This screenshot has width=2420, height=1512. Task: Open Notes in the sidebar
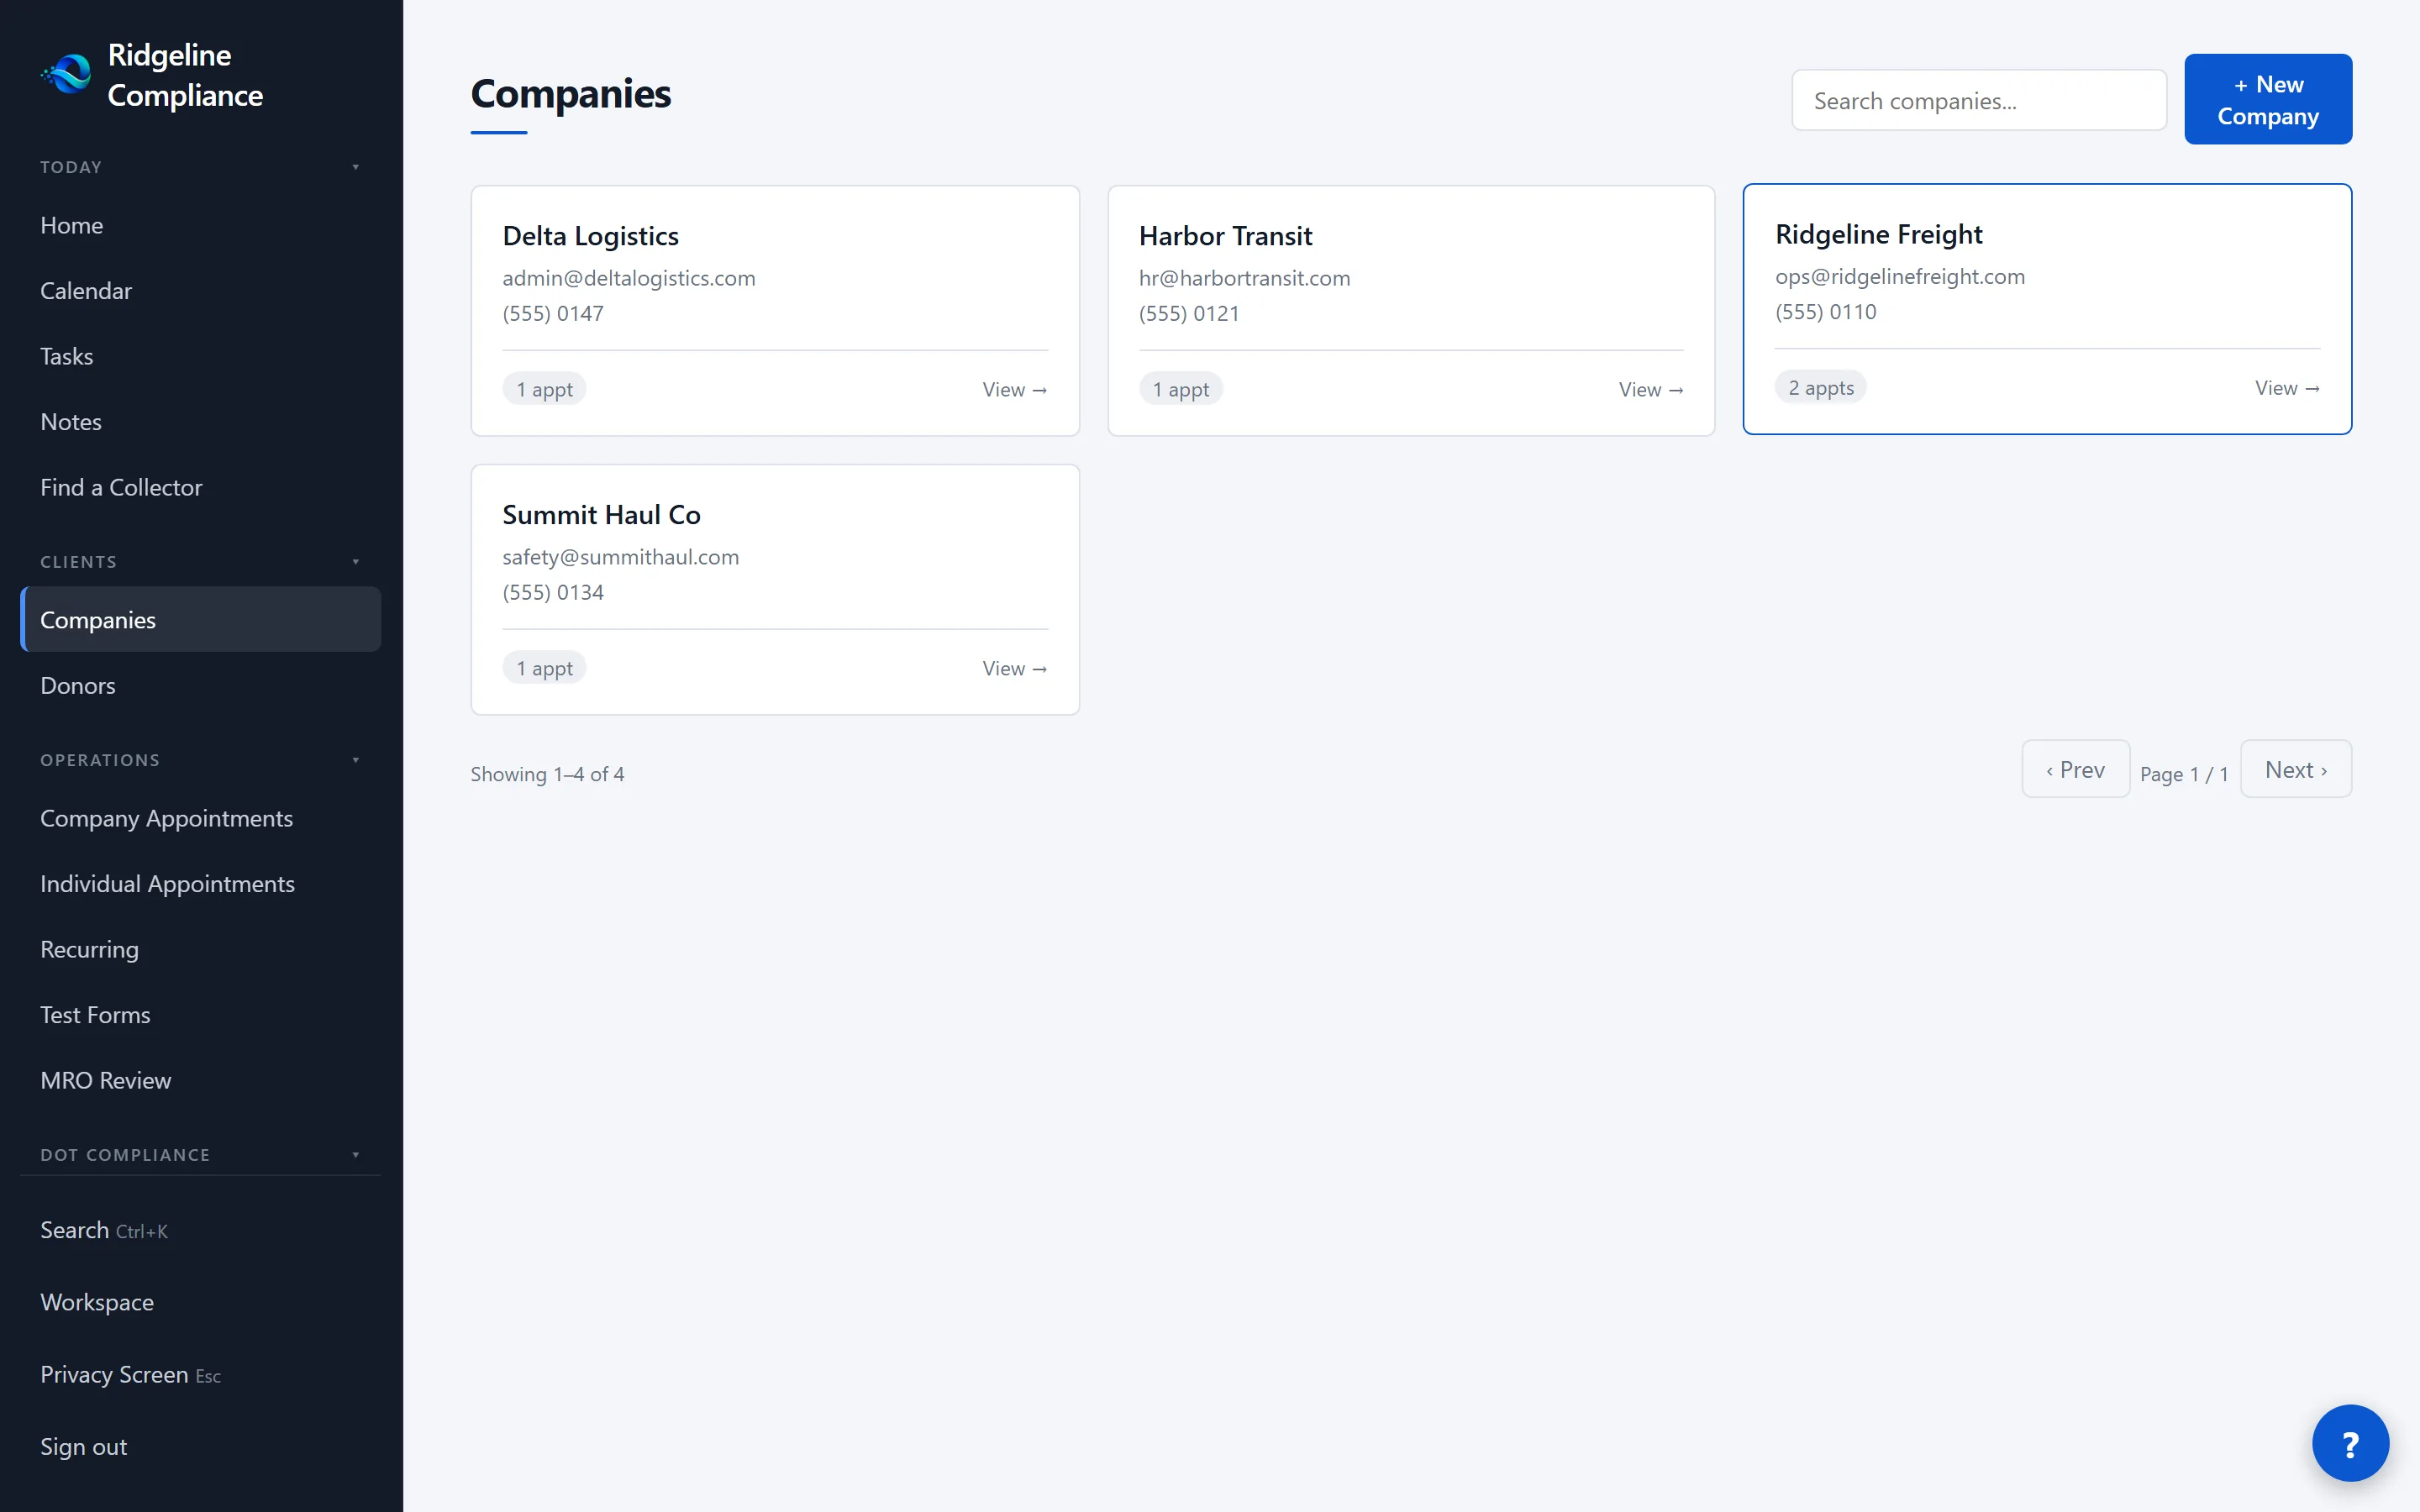[x=200, y=422]
